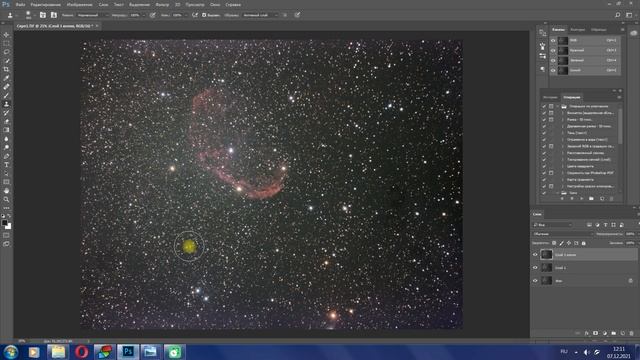Hide the Синий channel
This screenshot has height=360, width=640.
click(x=553, y=70)
